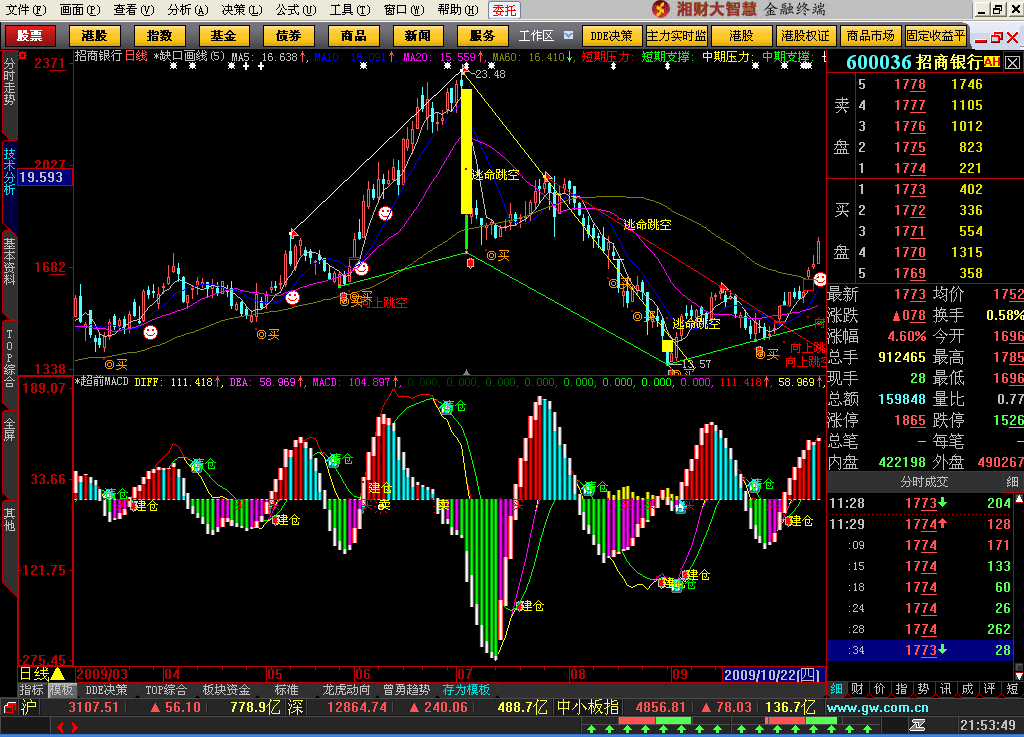Click the 委托 trading button
The height and width of the screenshot is (737, 1024).
tap(504, 10)
